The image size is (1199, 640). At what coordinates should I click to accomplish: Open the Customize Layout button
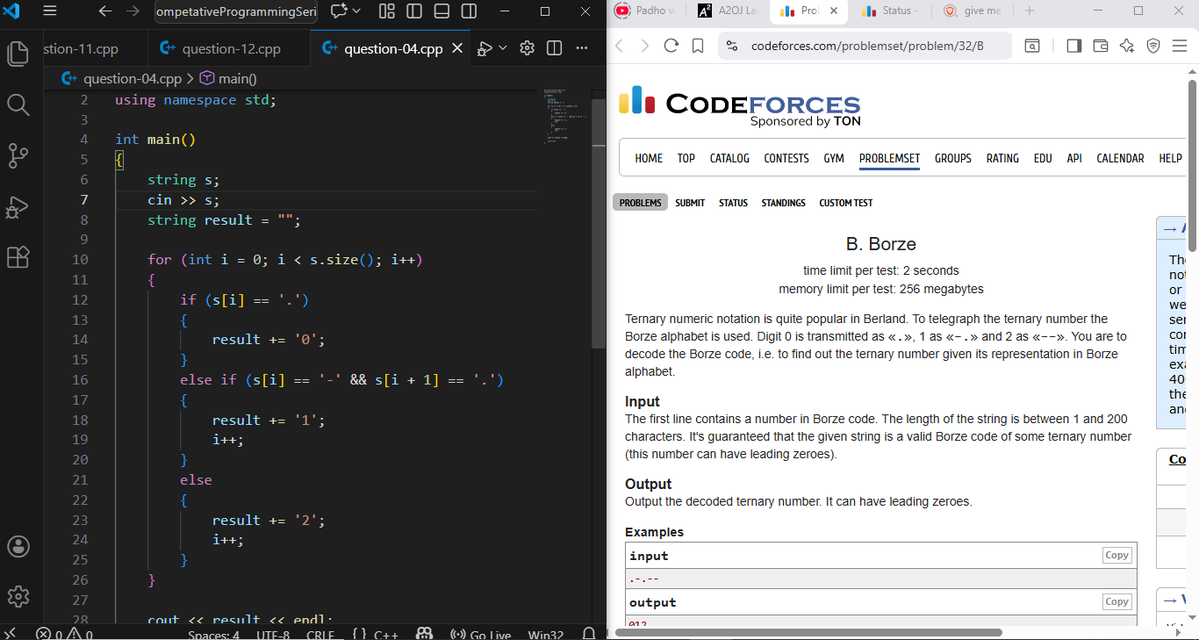387,11
